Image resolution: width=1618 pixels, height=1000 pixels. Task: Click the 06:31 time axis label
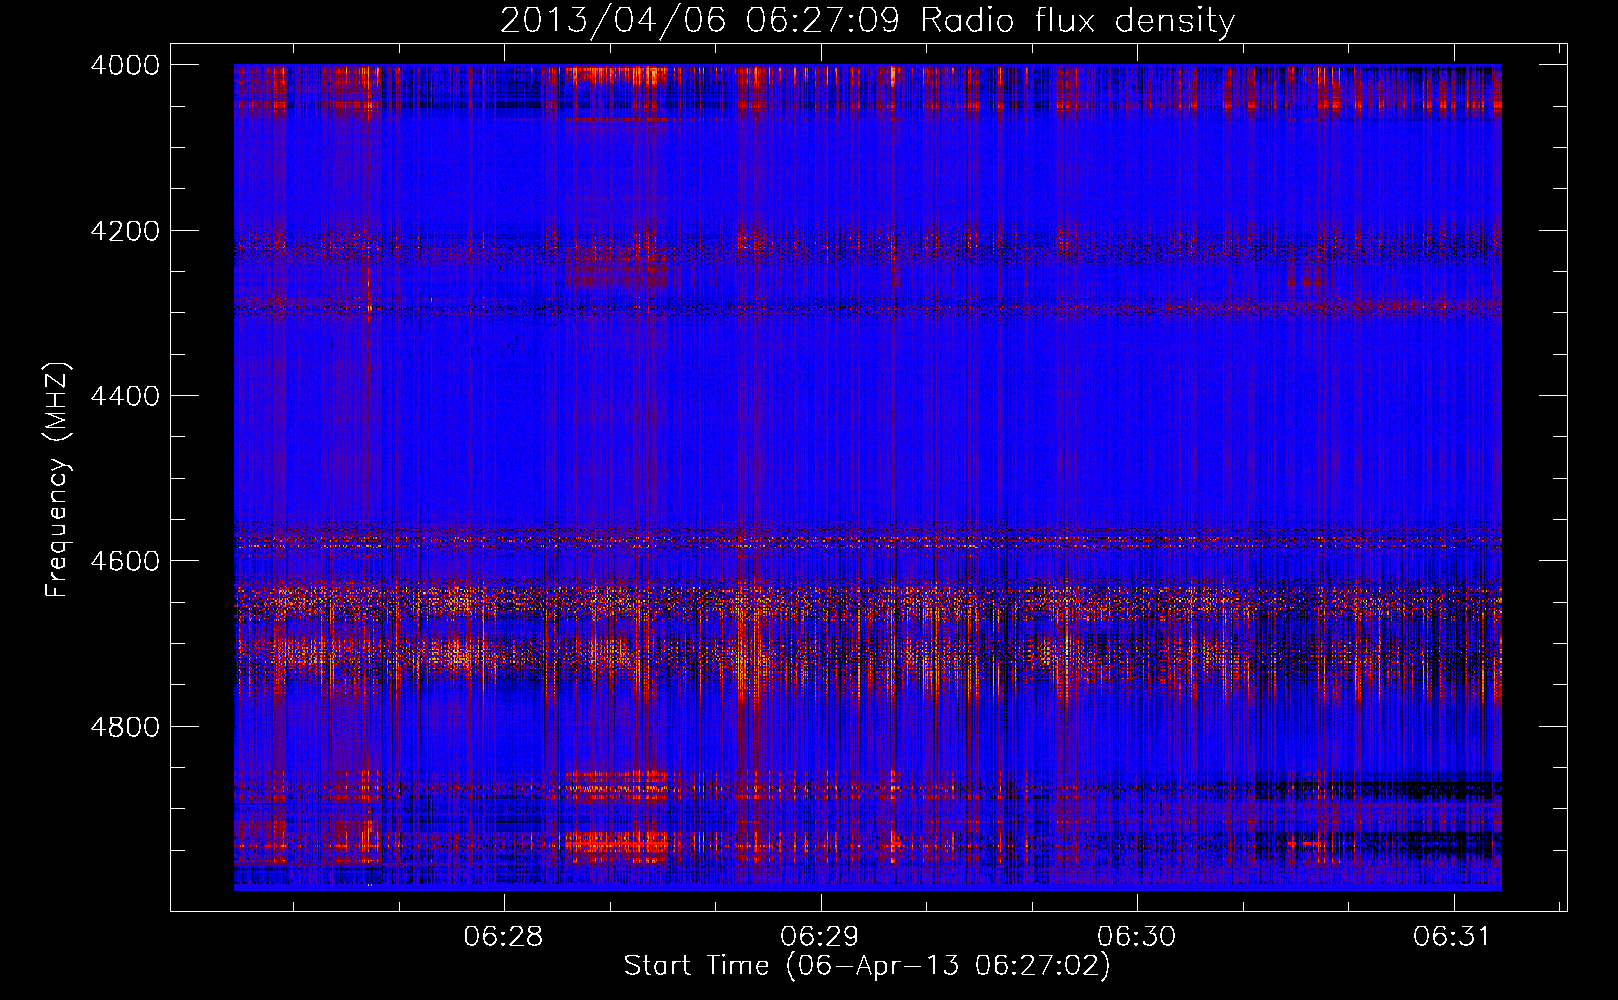(x=1452, y=937)
